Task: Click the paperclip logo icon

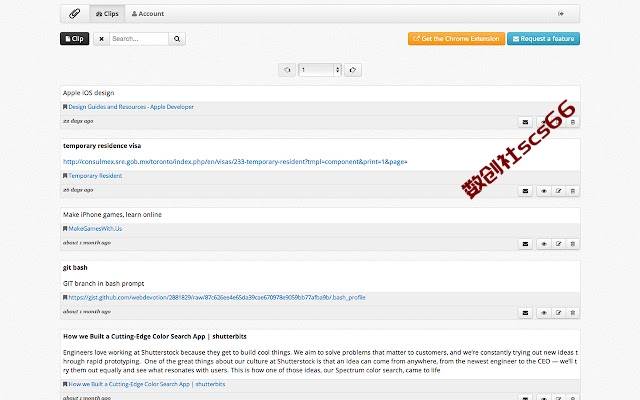Action: tap(75, 14)
